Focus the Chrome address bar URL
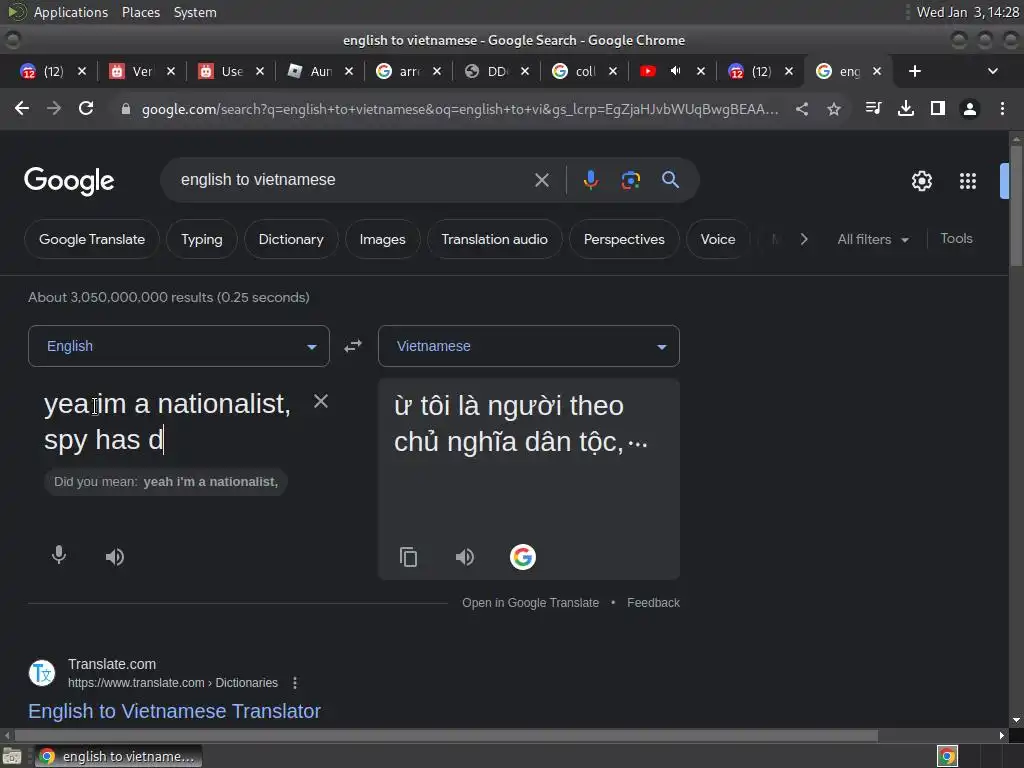Screen dimensions: 1024x768 coord(460,109)
